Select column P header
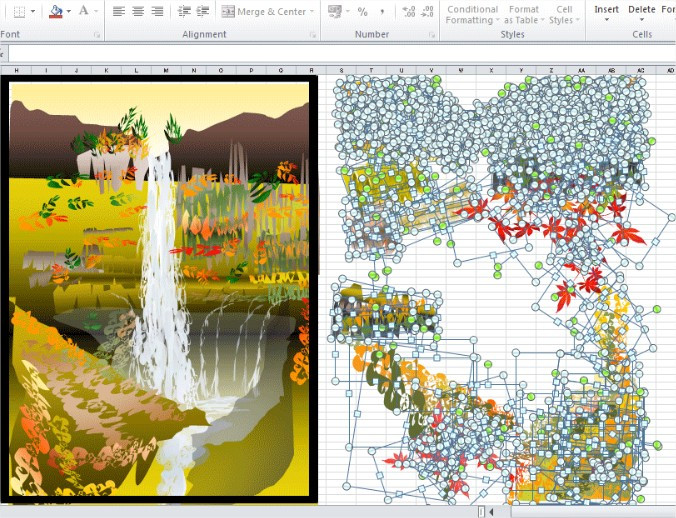676x518 pixels. pos(251,70)
